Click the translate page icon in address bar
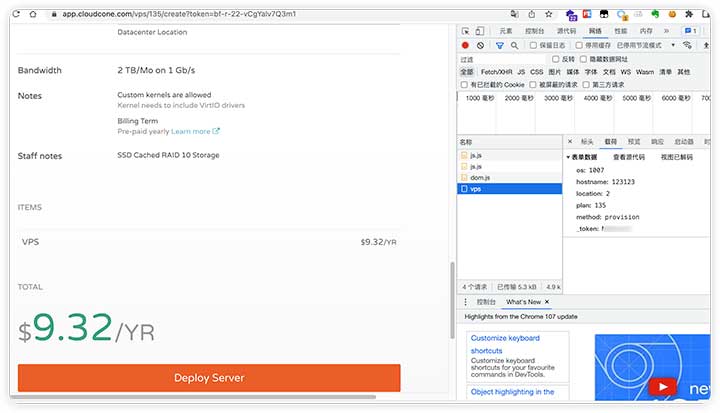Screen dimensions: 720x413 point(514,14)
